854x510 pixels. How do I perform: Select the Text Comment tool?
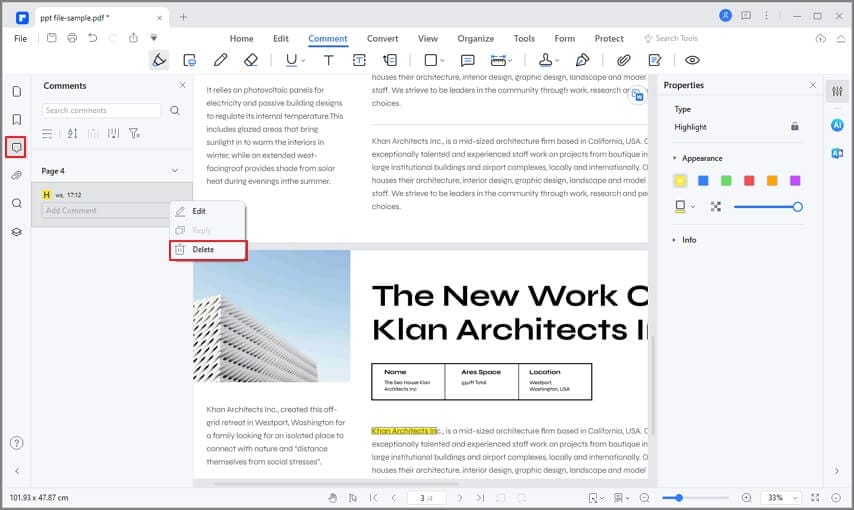[x=328, y=60]
